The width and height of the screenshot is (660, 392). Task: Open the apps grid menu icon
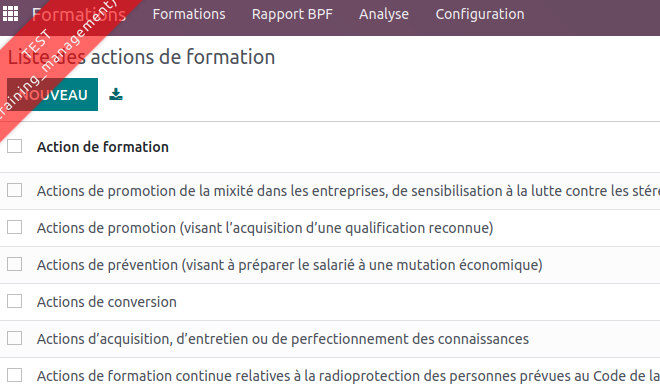pyautogui.click(x=11, y=14)
